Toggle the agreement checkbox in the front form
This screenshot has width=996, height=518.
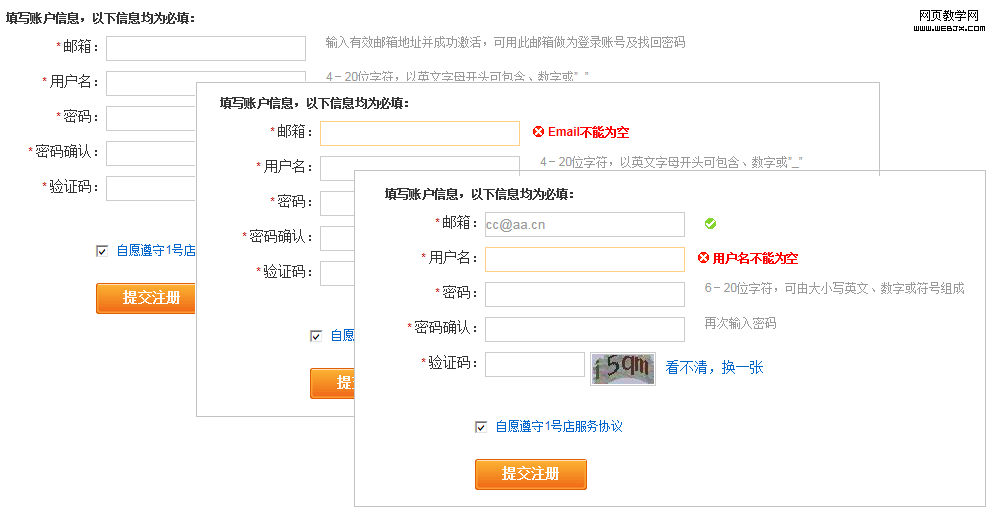(481, 427)
